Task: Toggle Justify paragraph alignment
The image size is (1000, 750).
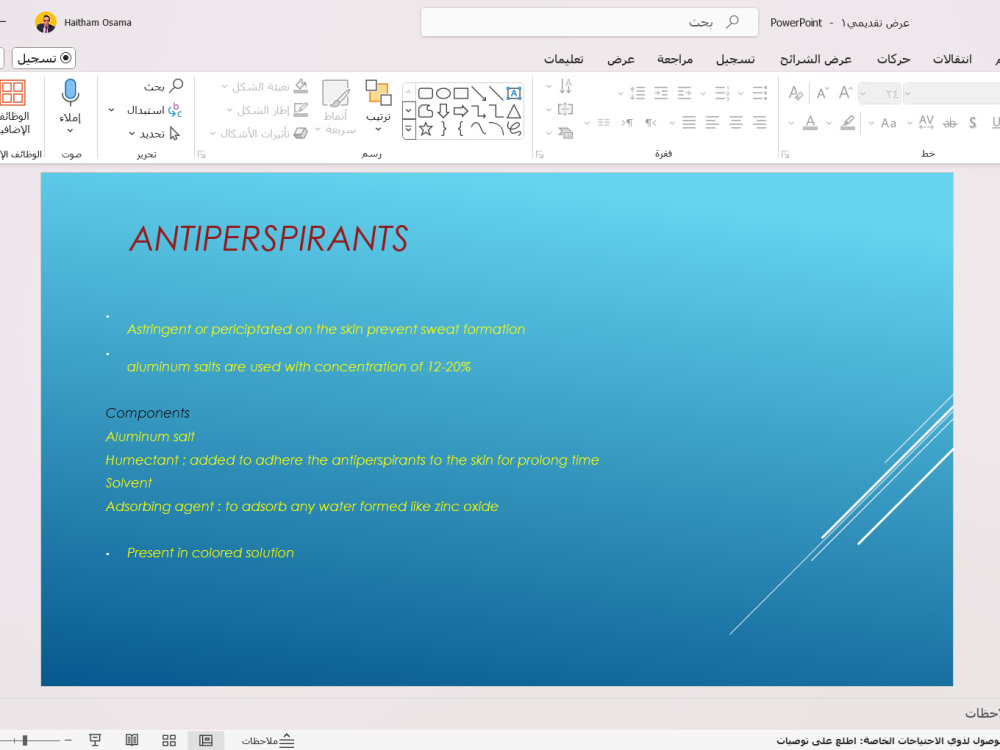Action: (x=689, y=122)
